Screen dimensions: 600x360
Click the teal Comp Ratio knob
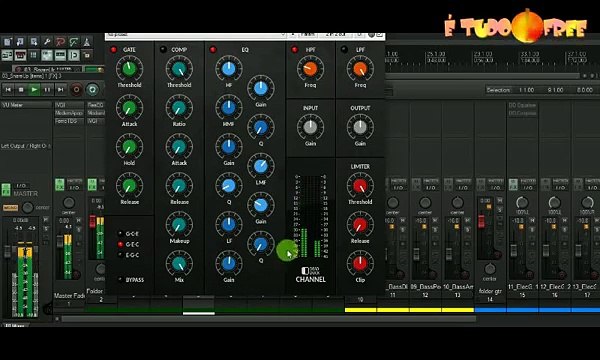(x=179, y=108)
